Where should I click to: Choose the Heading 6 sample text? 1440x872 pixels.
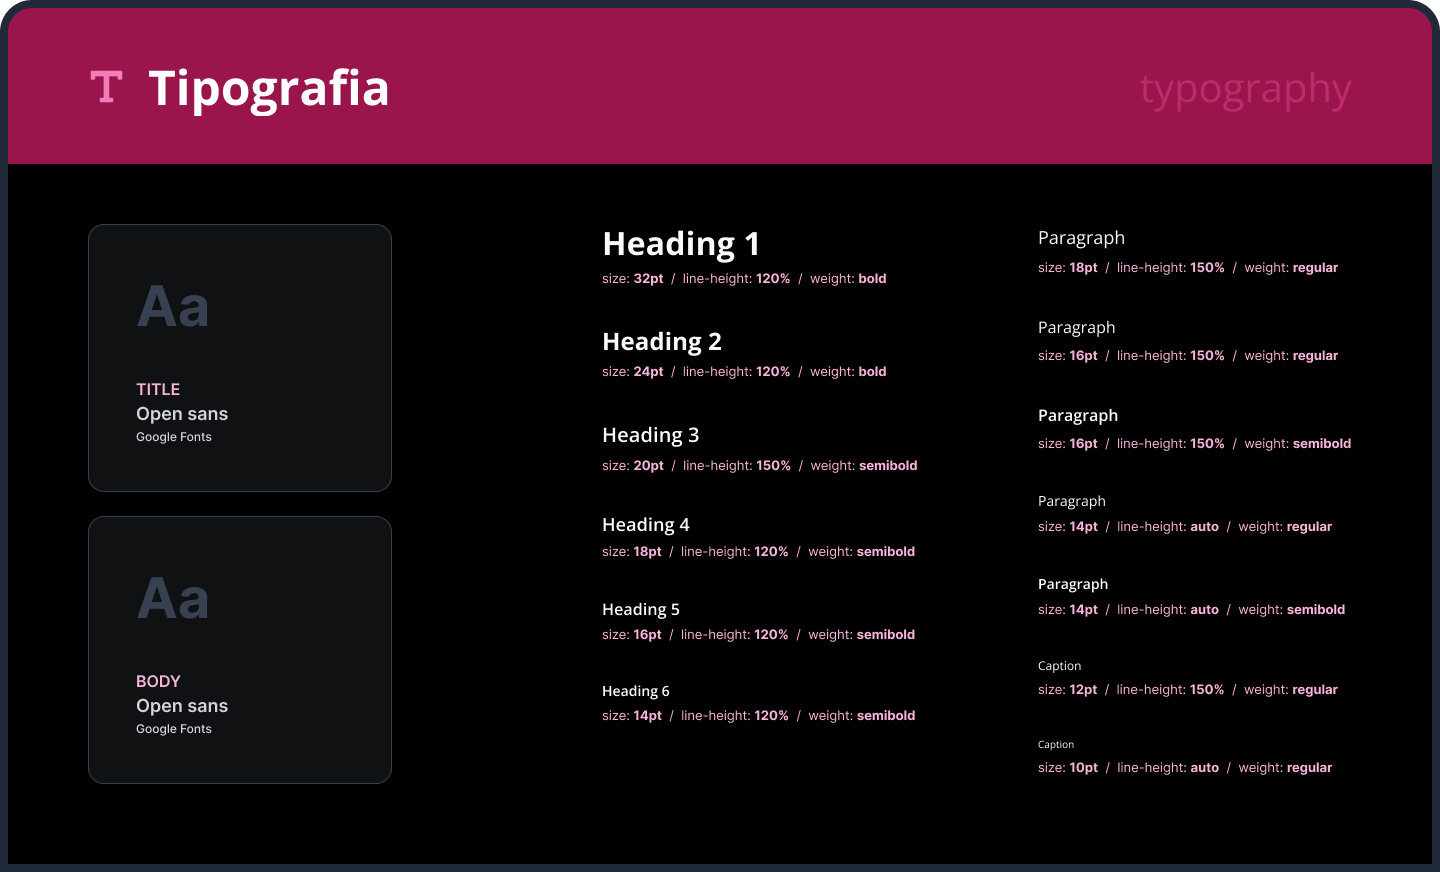click(x=635, y=691)
